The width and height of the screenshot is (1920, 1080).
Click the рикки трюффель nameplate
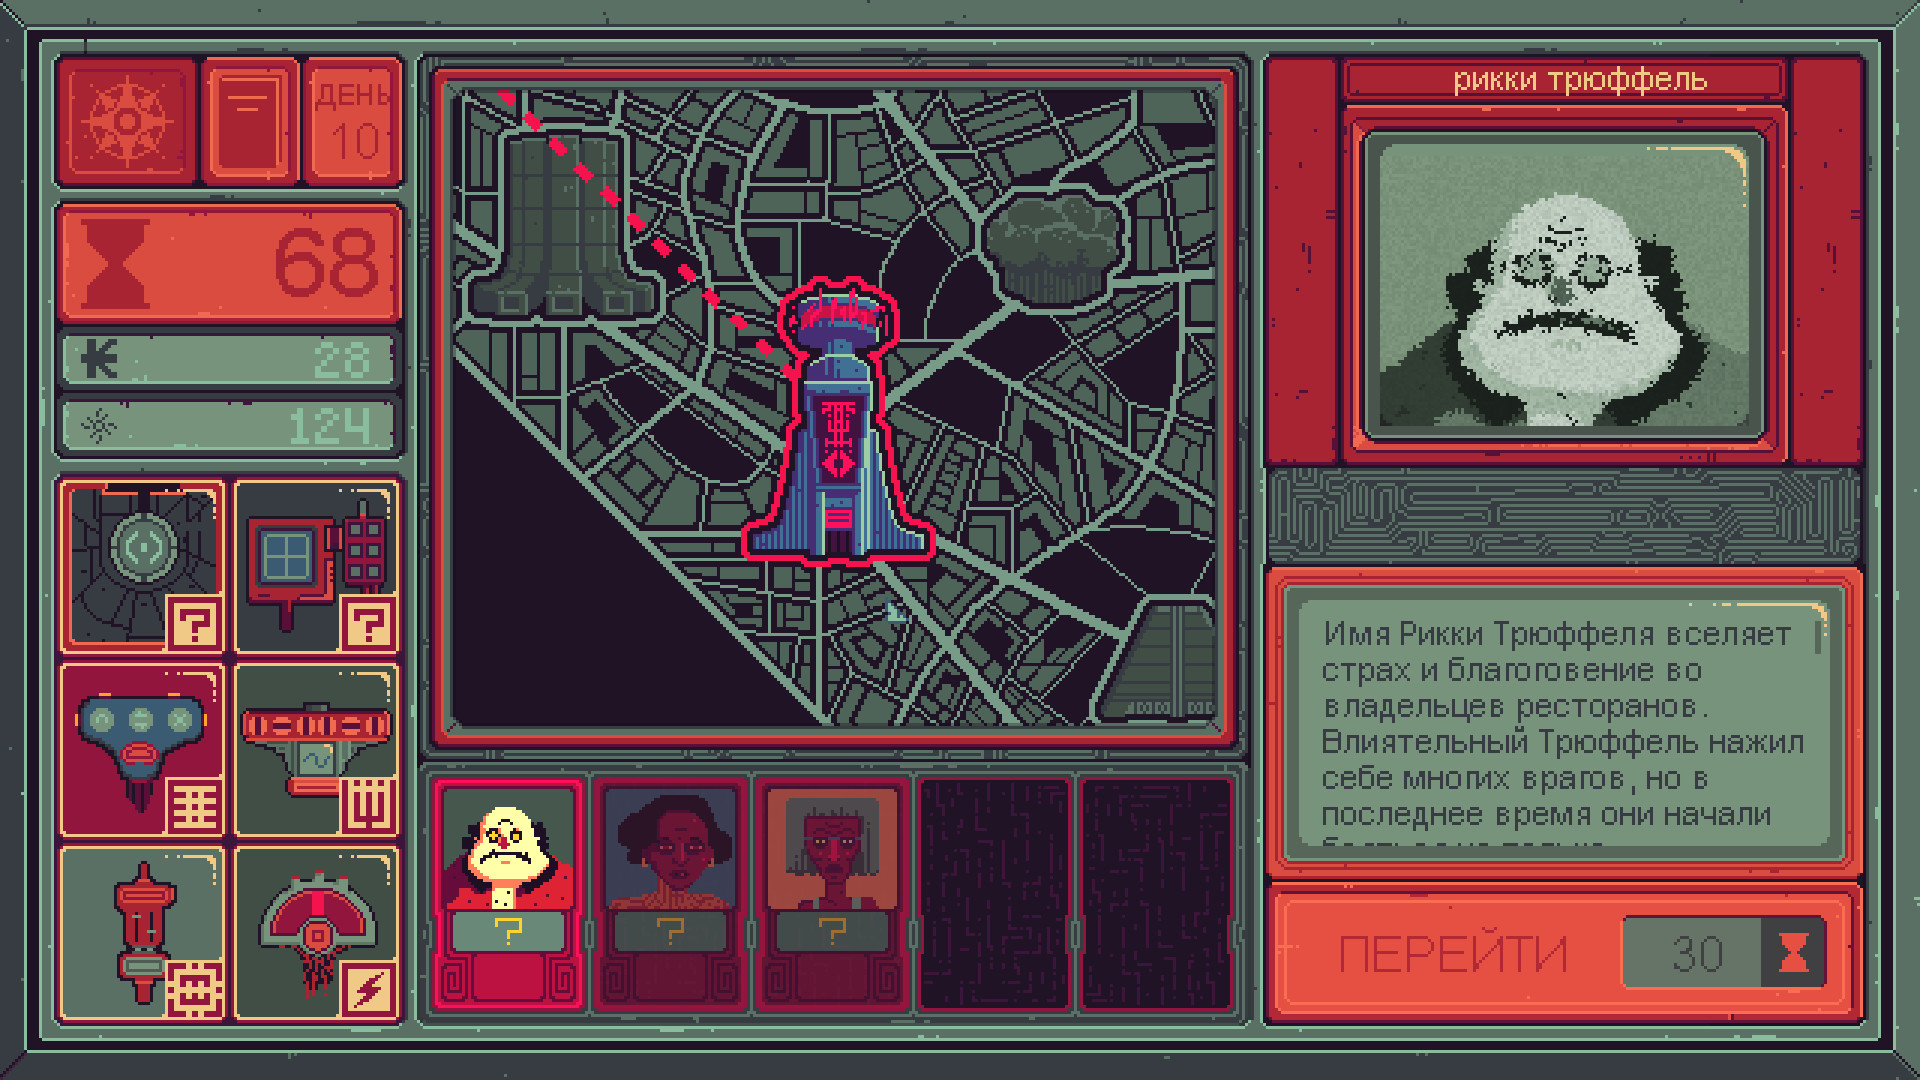[1564, 80]
